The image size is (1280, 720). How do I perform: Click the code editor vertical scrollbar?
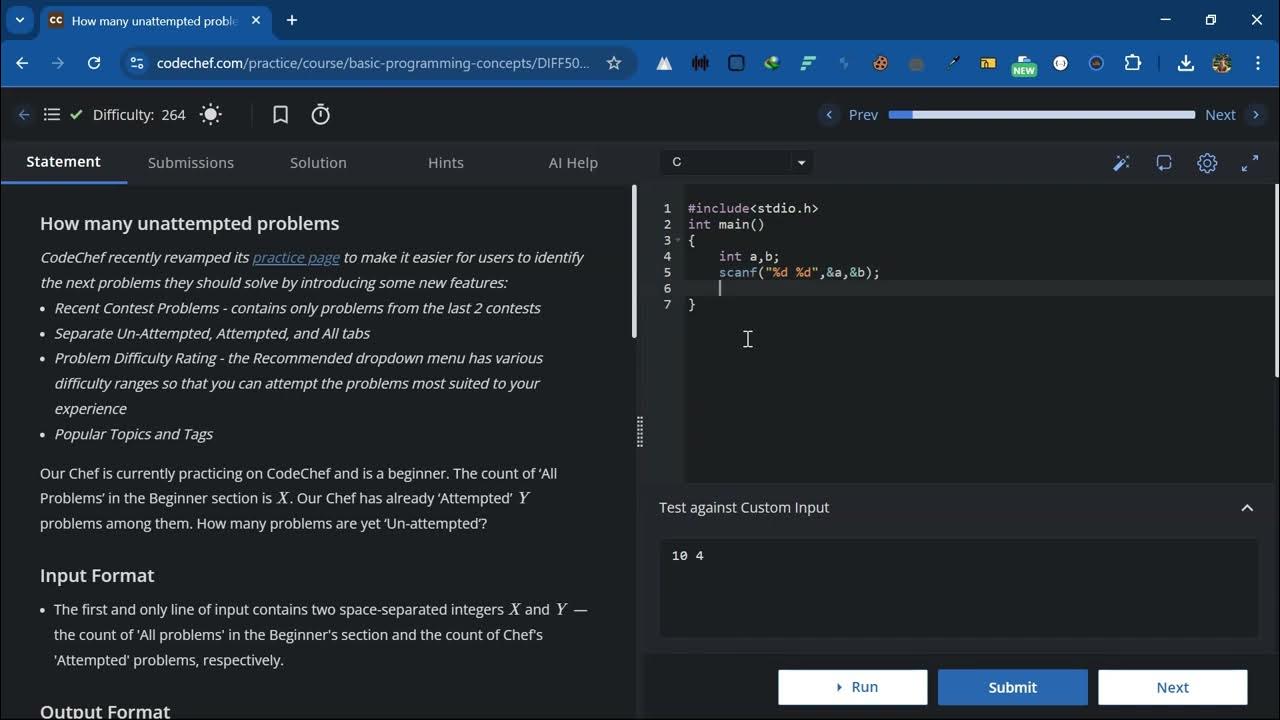pyautogui.click(x=1277, y=280)
